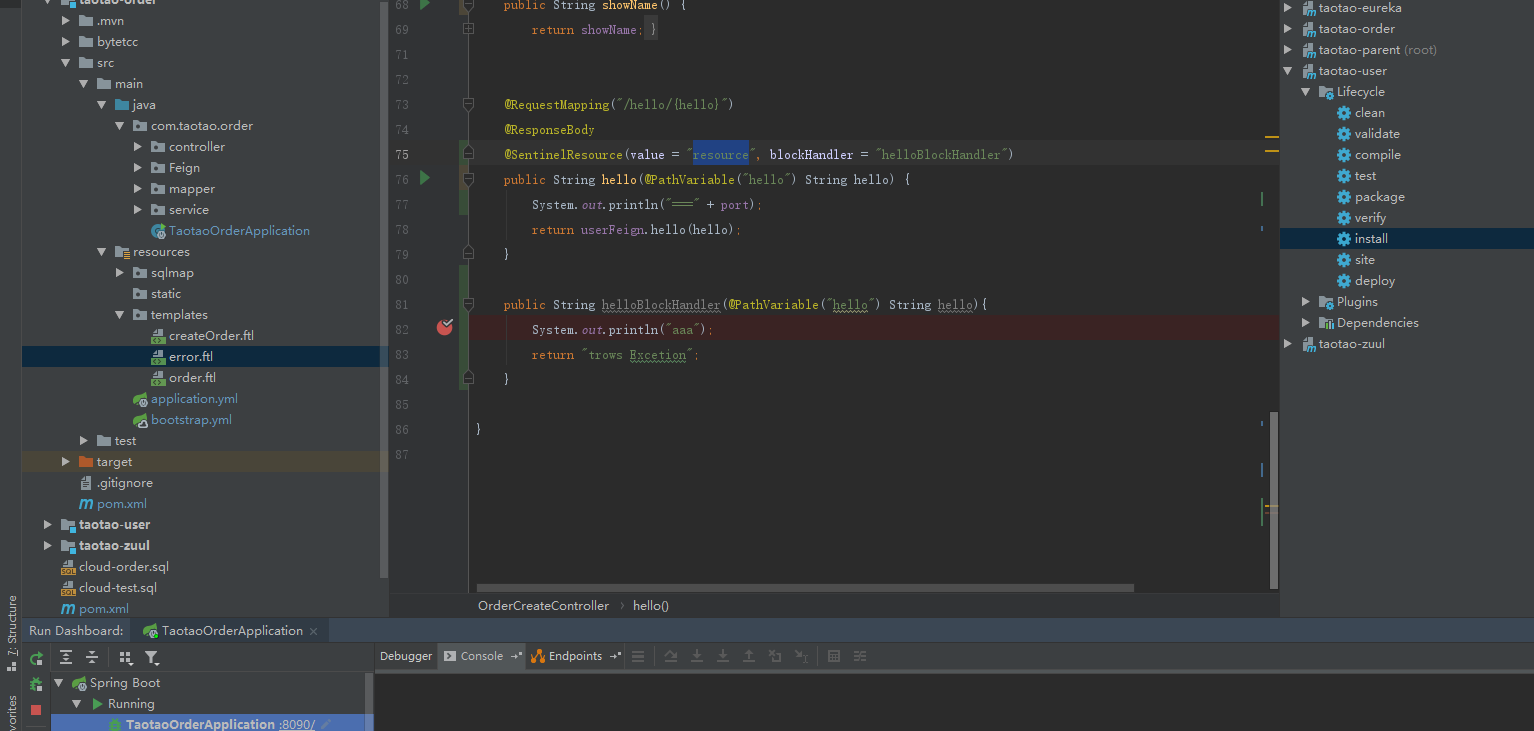1534x731 pixels.
Task: Open the filter icon in Run Dashboard
Action: click(x=151, y=657)
